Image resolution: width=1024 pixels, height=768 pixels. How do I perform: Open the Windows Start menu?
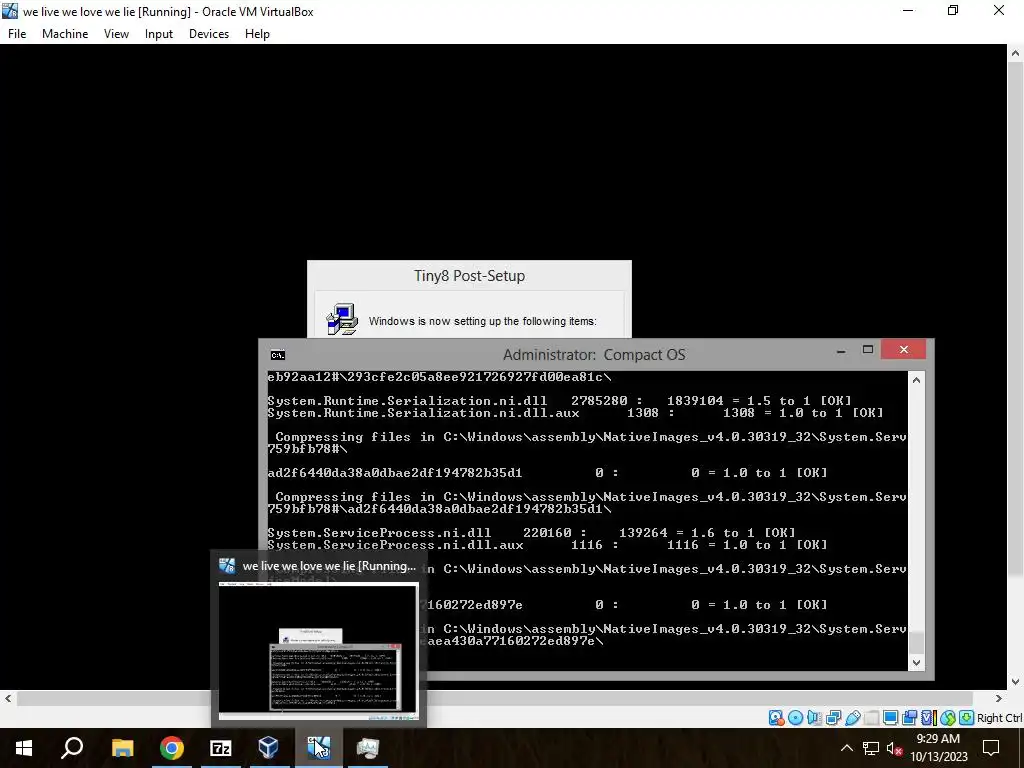pos(24,748)
